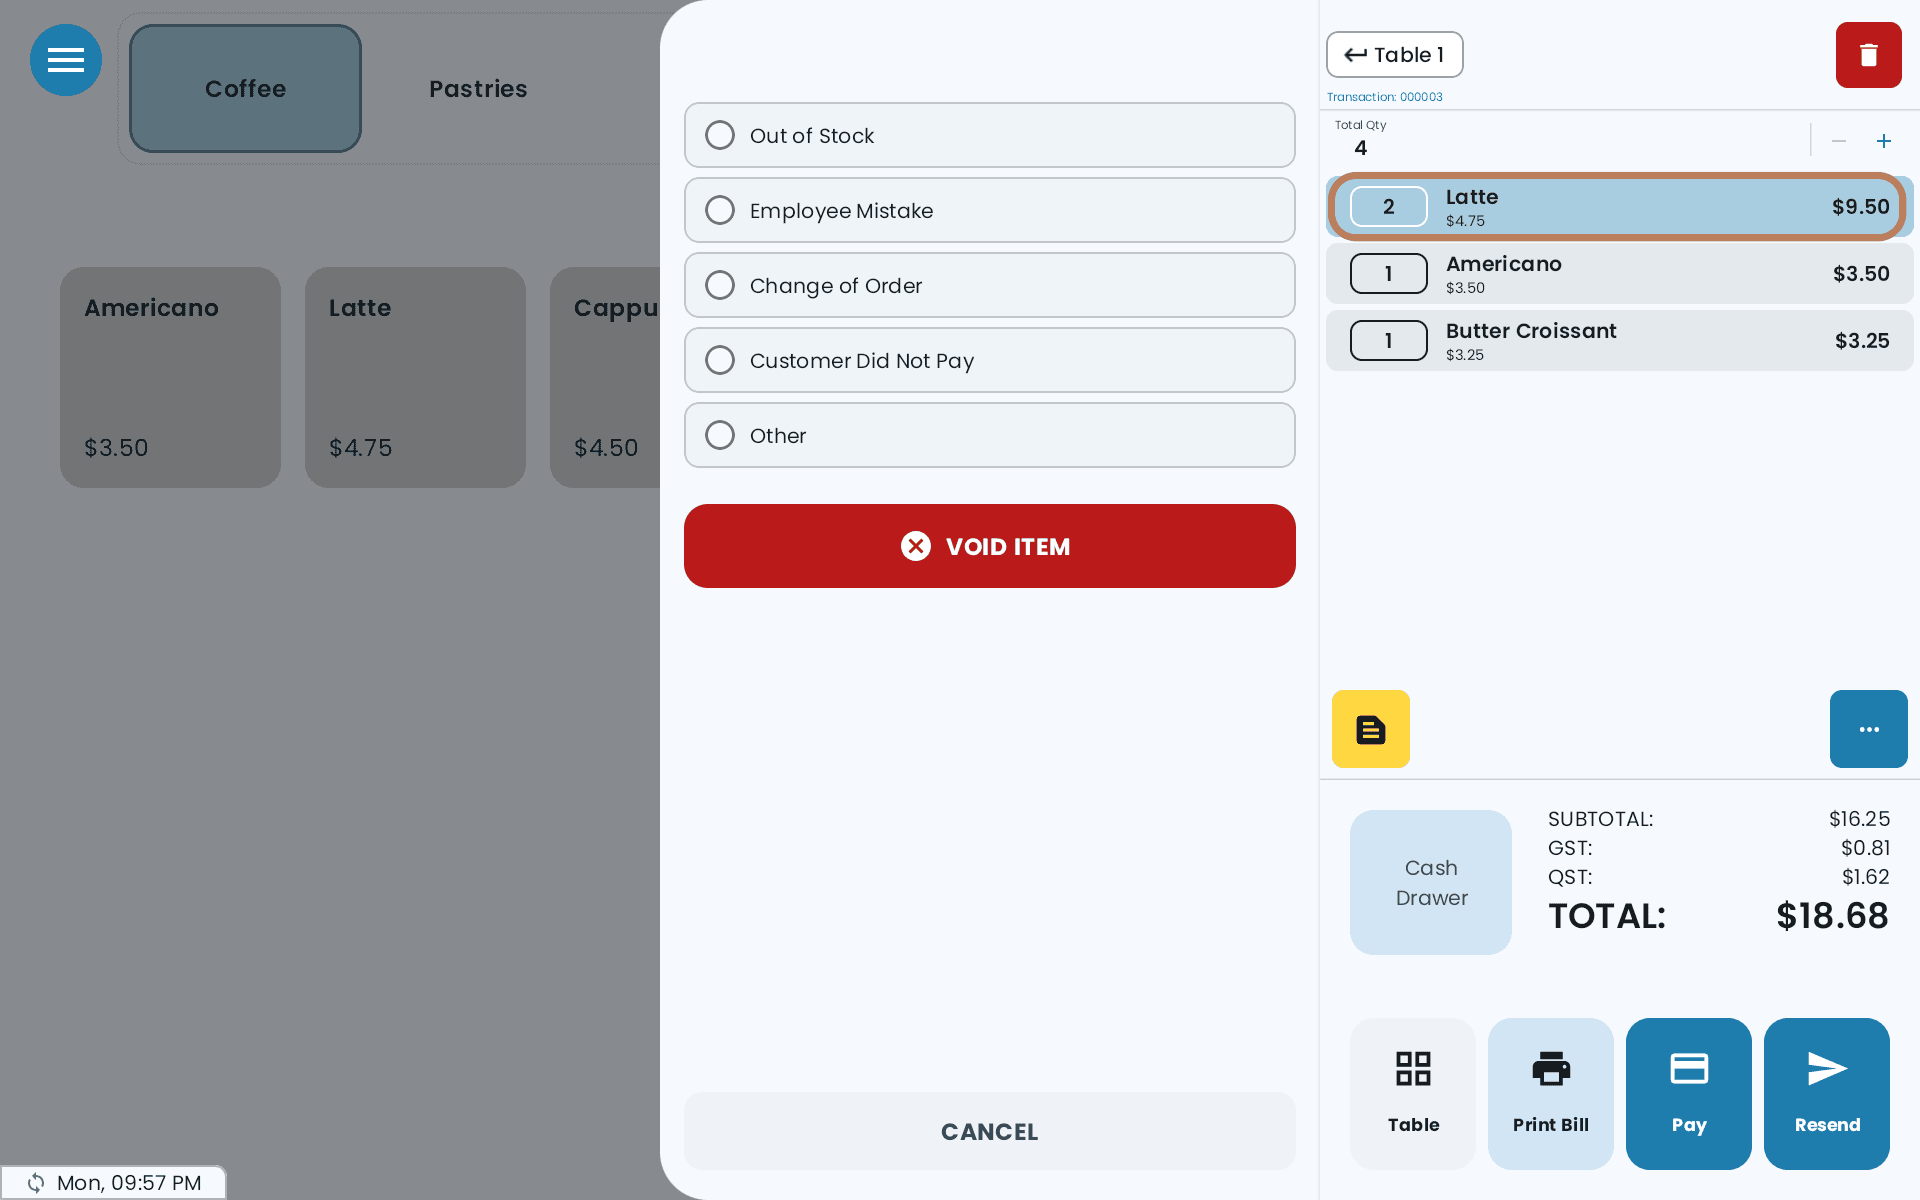This screenshot has width=1920, height=1200.
Task: Select the Butter Croissant order line
Action: pyautogui.click(x=1620, y=341)
